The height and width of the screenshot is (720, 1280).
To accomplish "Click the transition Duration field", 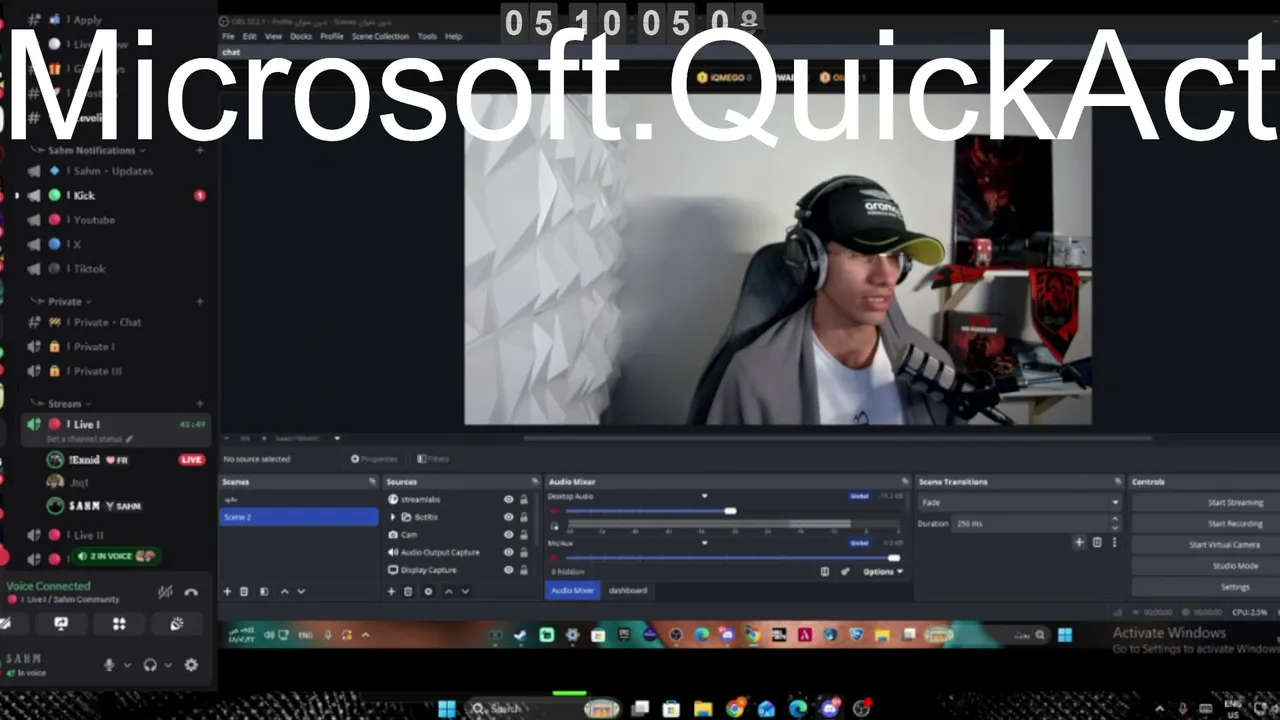I will click(1036, 524).
